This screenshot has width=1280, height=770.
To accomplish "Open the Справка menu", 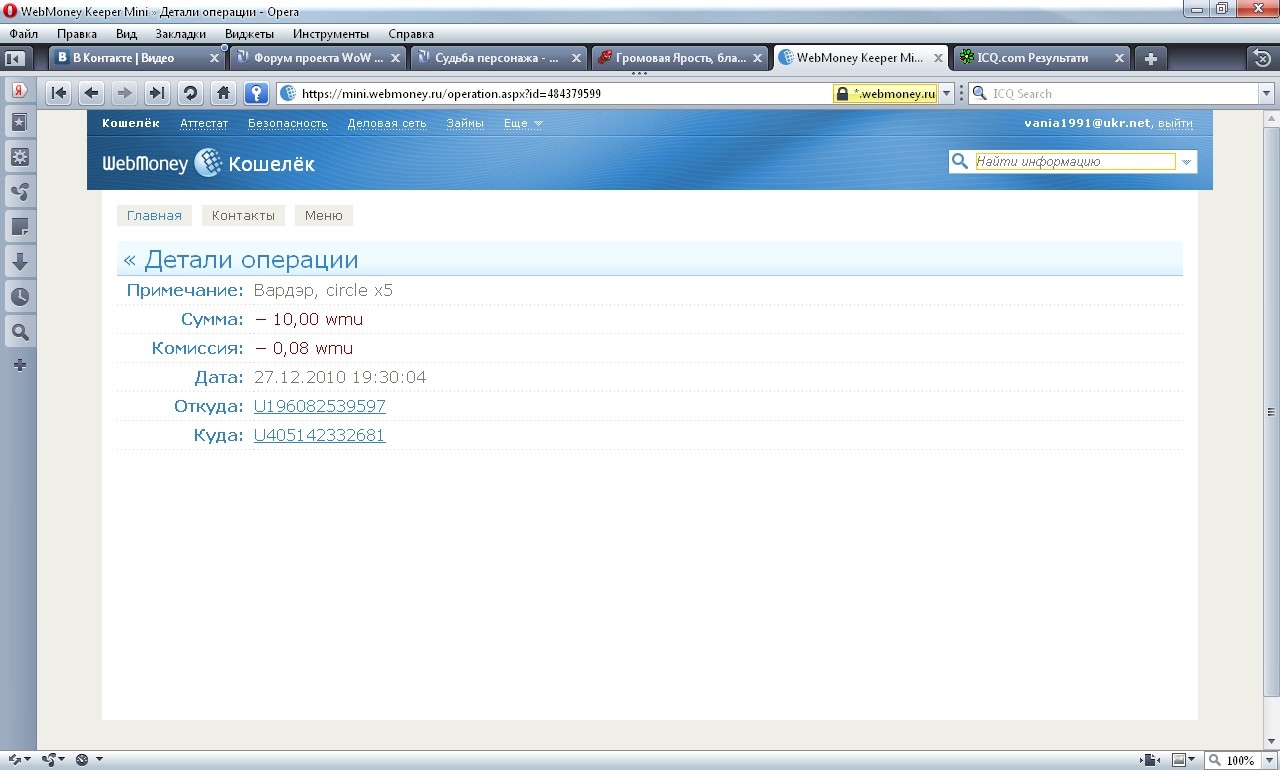I will (411, 34).
